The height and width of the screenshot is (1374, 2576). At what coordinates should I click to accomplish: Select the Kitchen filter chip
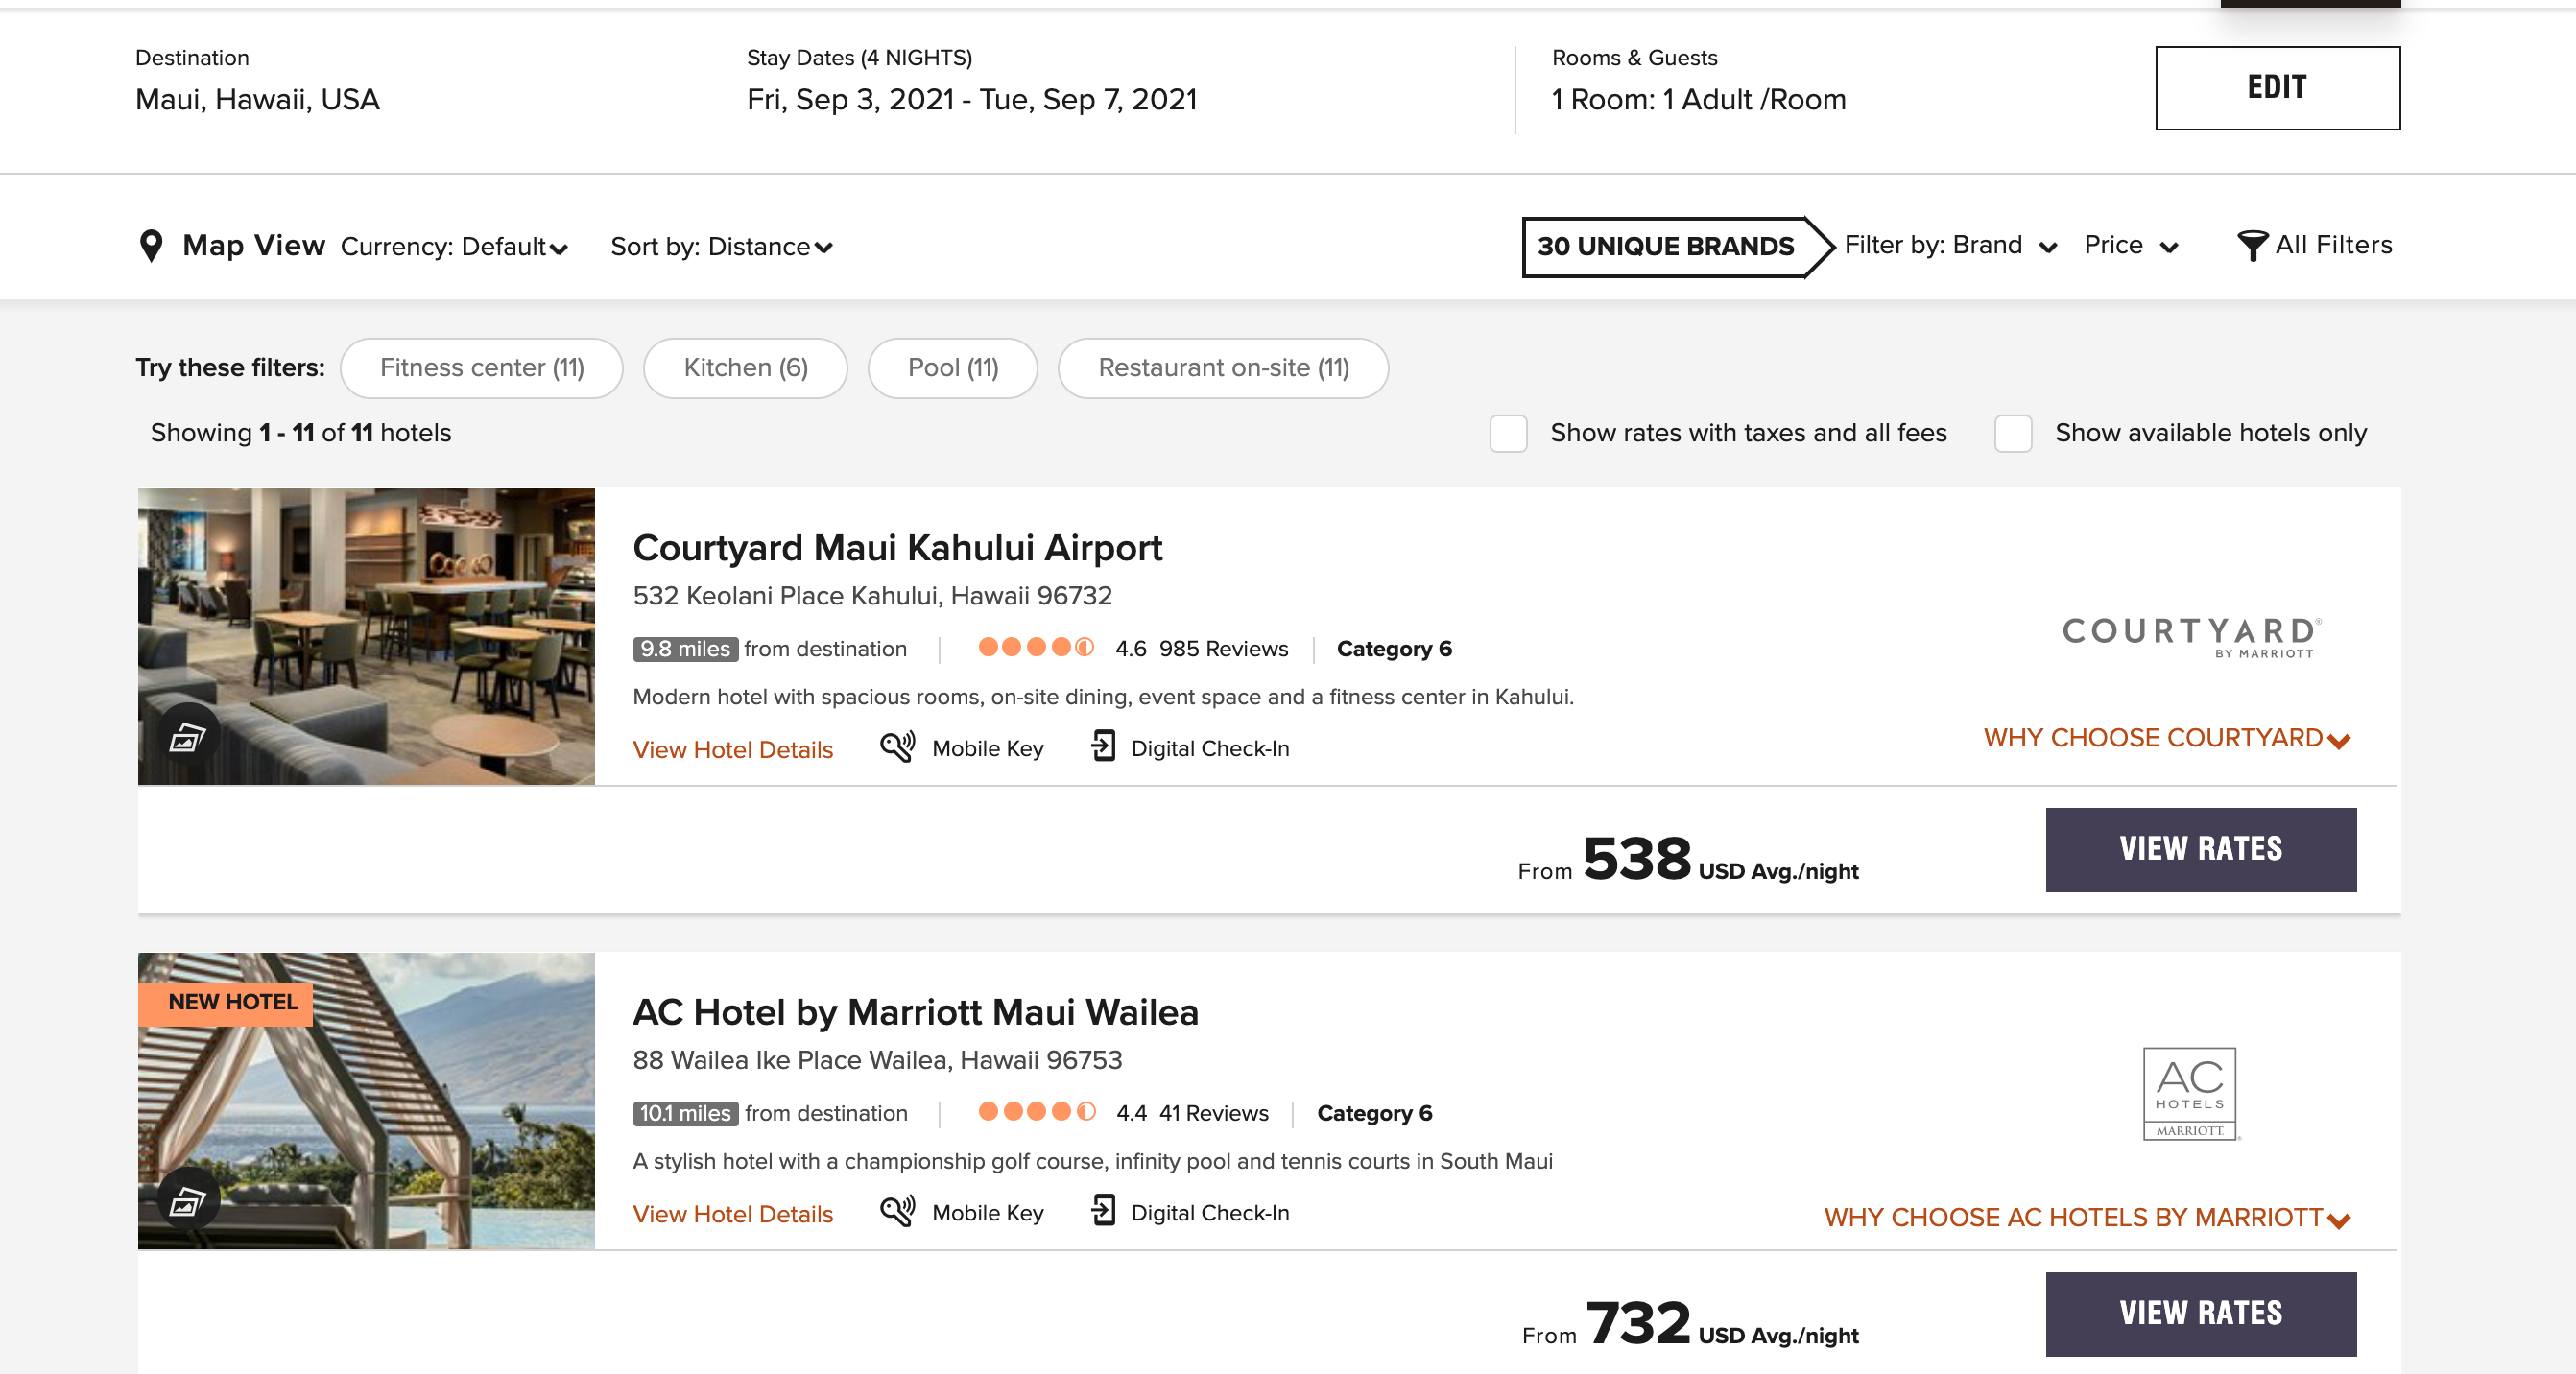tap(745, 368)
